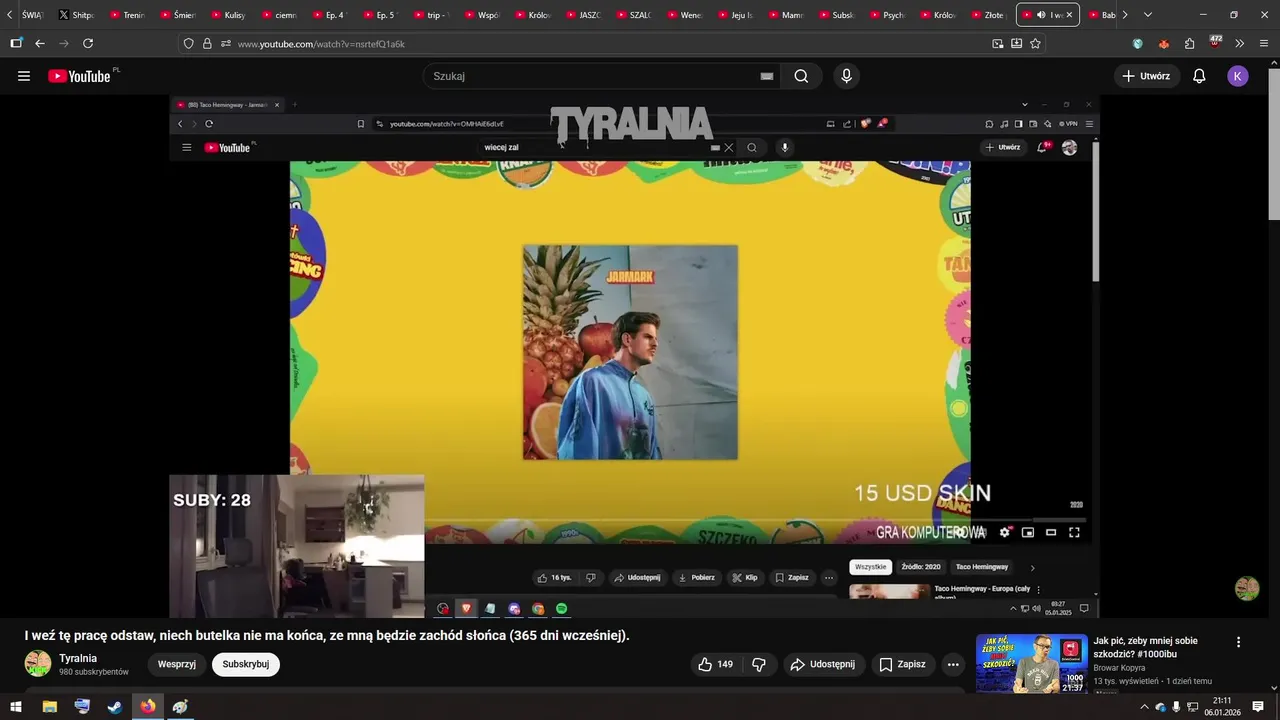Open options for the Jak pić recommended video
This screenshot has height=720, width=1280.
pyautogui.click(x=1238, y=642)
